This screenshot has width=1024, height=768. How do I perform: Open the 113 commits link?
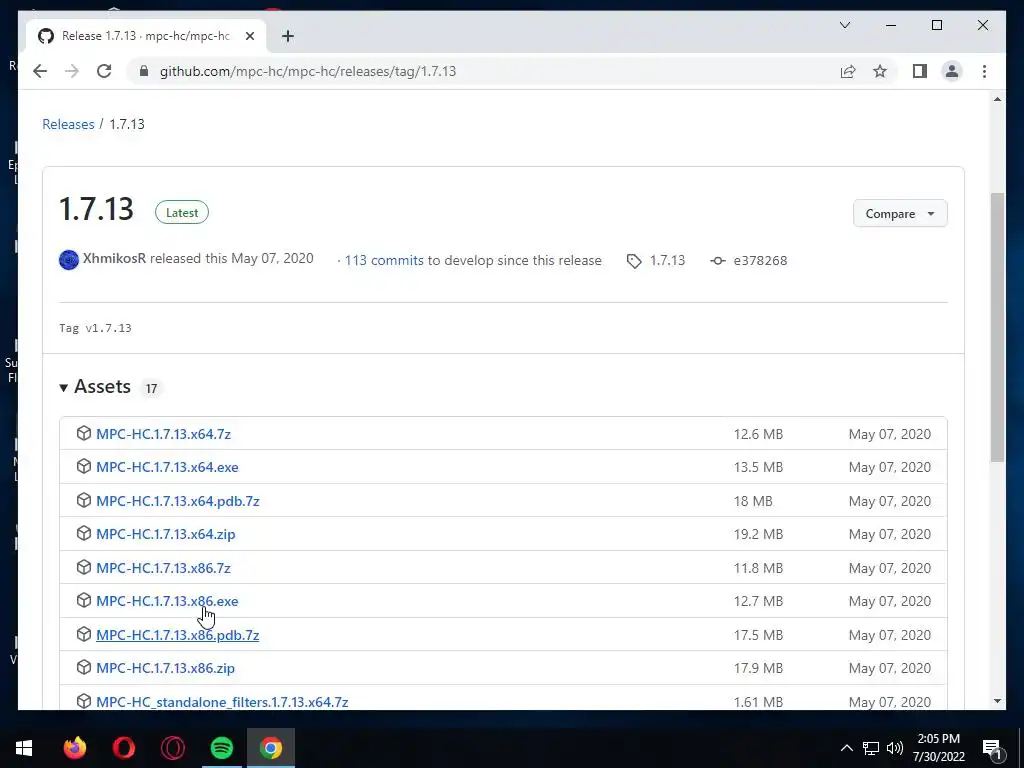(x=384, y=260)
